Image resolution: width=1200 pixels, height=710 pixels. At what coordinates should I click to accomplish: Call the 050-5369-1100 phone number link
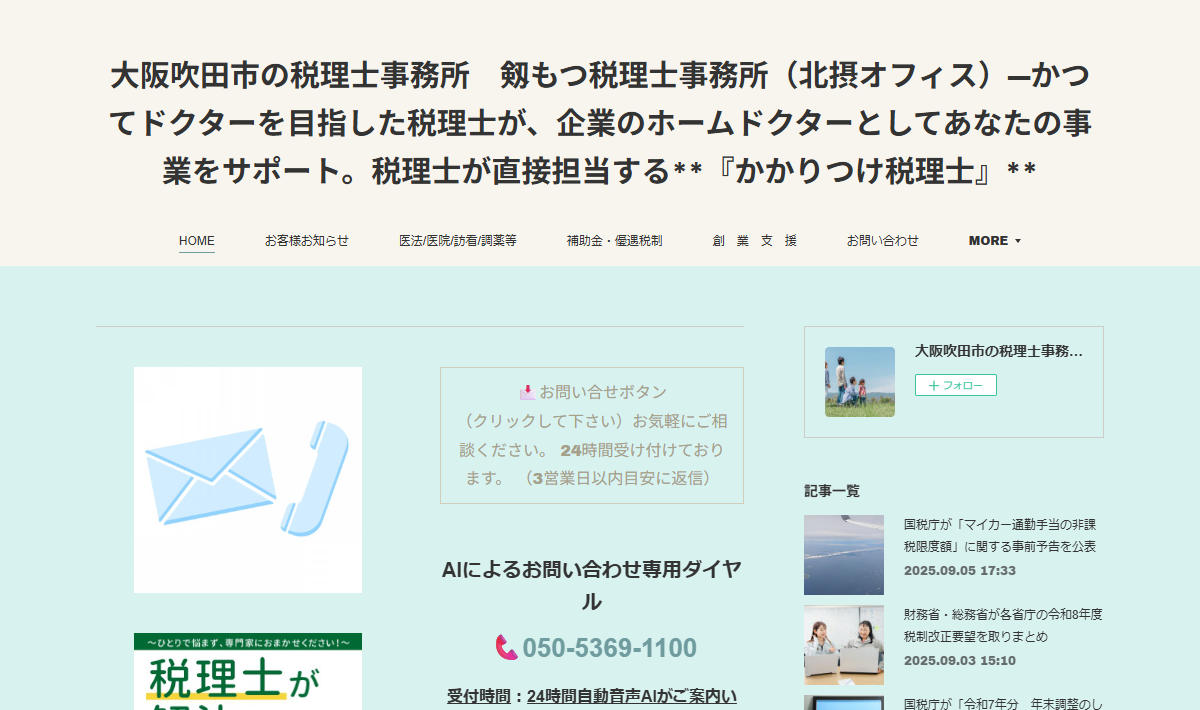point(609,648)
